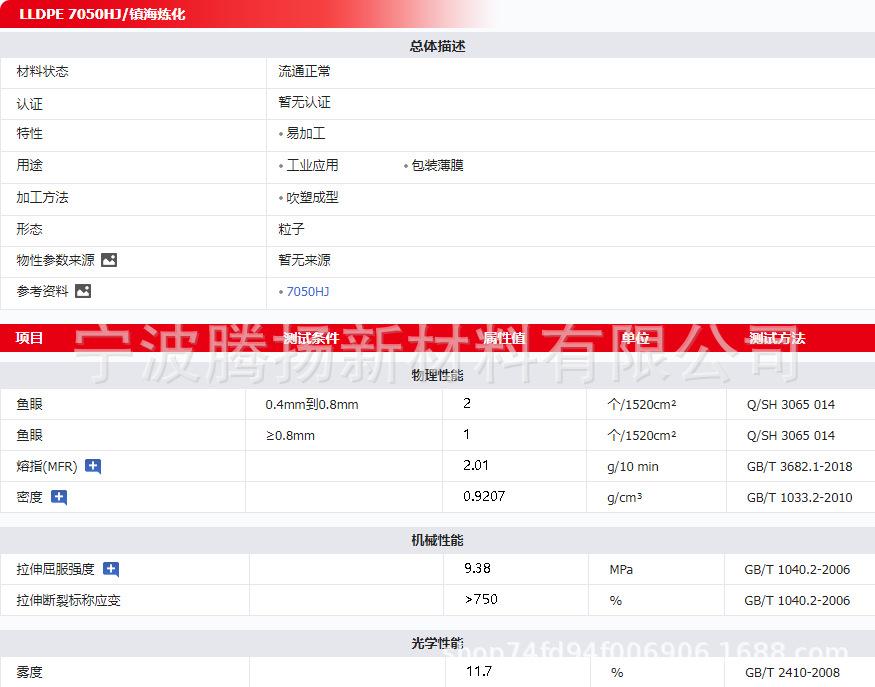The width and height of the screenshot is (875, 687).
Task: Expand the plus icon next to 密度
Action: [x=59, y=497]
